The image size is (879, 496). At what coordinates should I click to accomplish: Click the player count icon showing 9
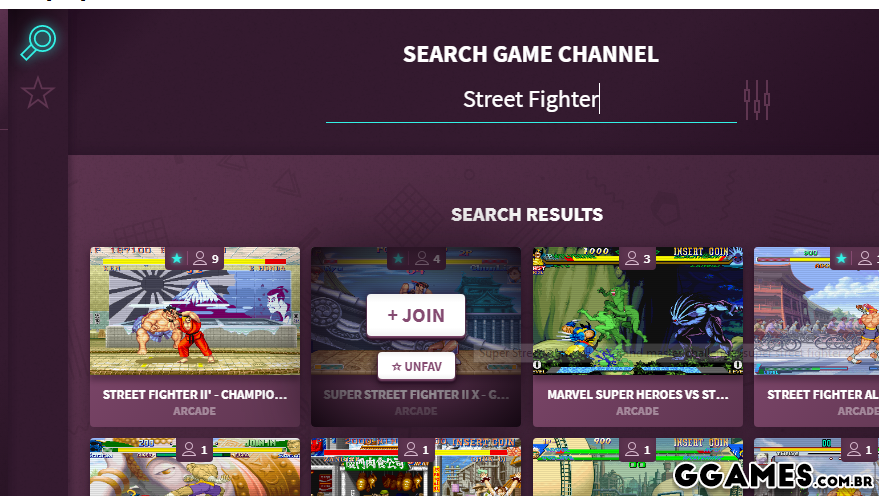(x=200, y=258)
